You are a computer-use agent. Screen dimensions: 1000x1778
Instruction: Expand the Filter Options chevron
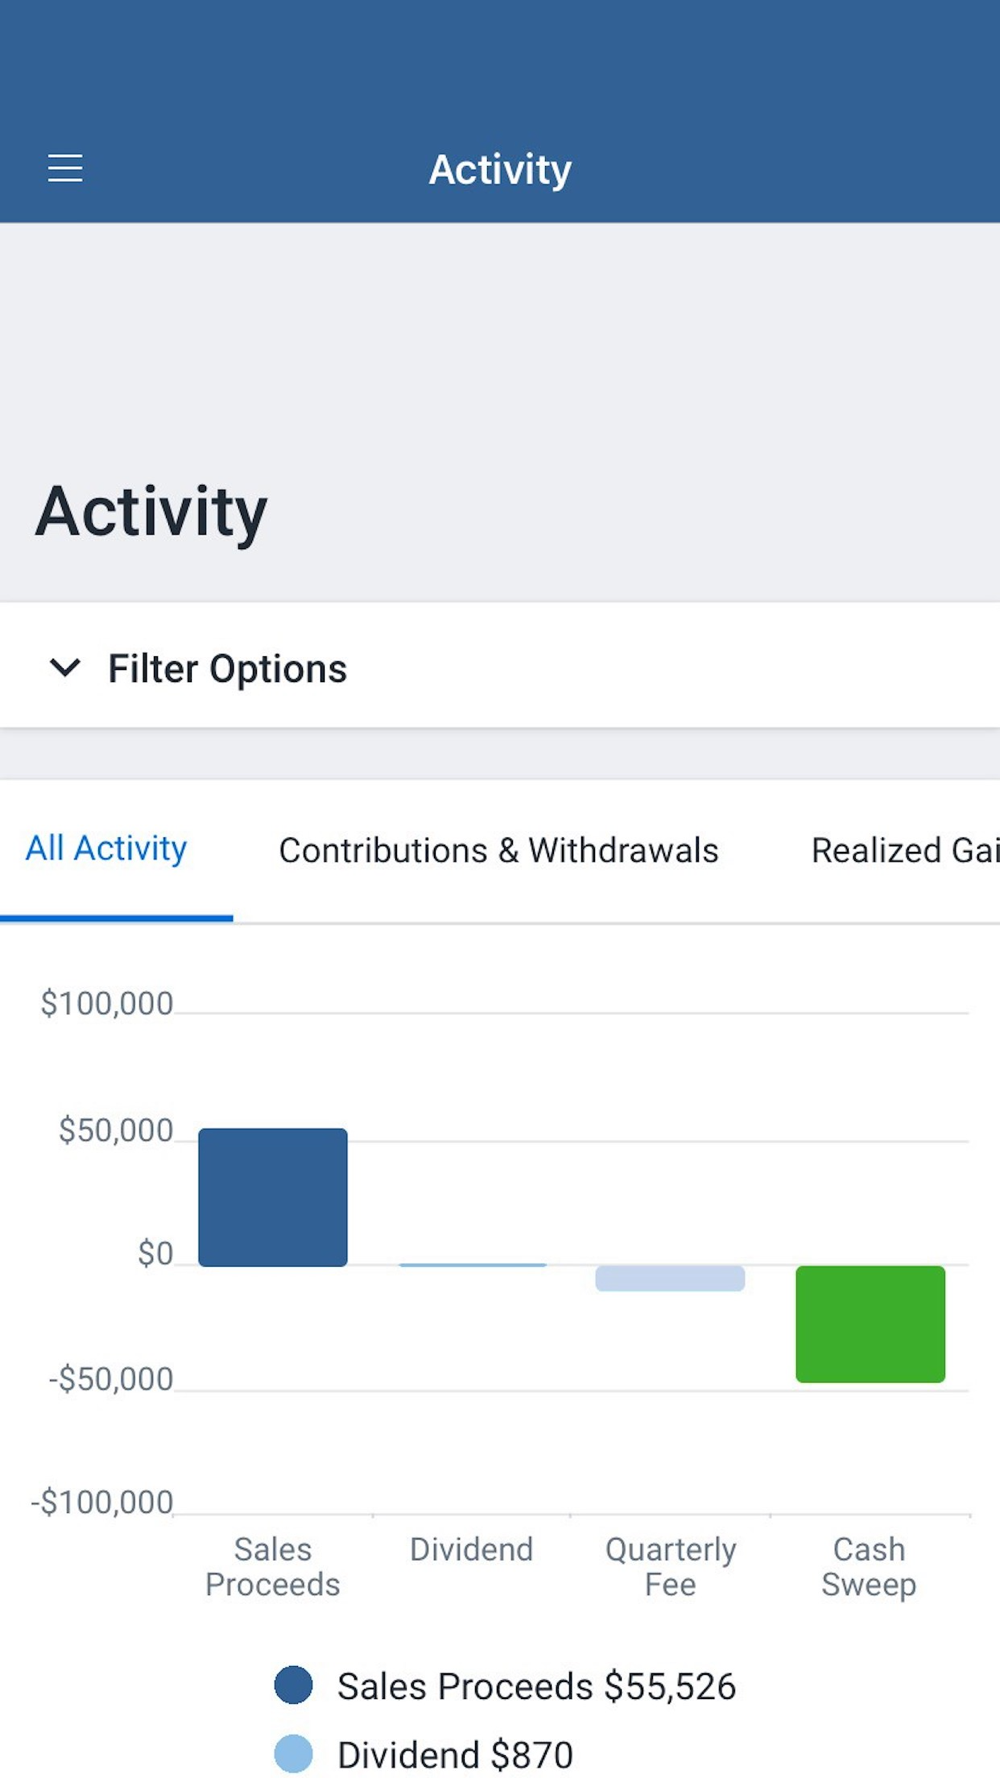click(65, 668)
